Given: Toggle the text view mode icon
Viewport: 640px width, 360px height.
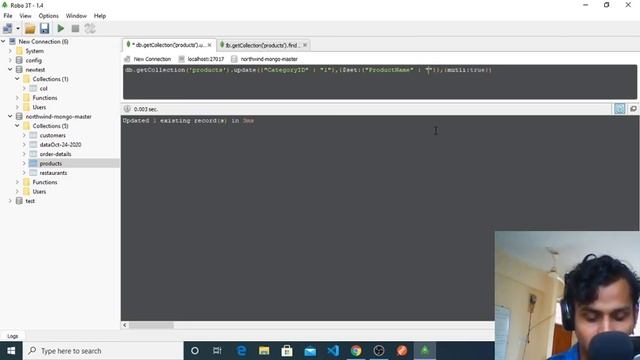Looking at the screenshot, I should click(620, 109).
